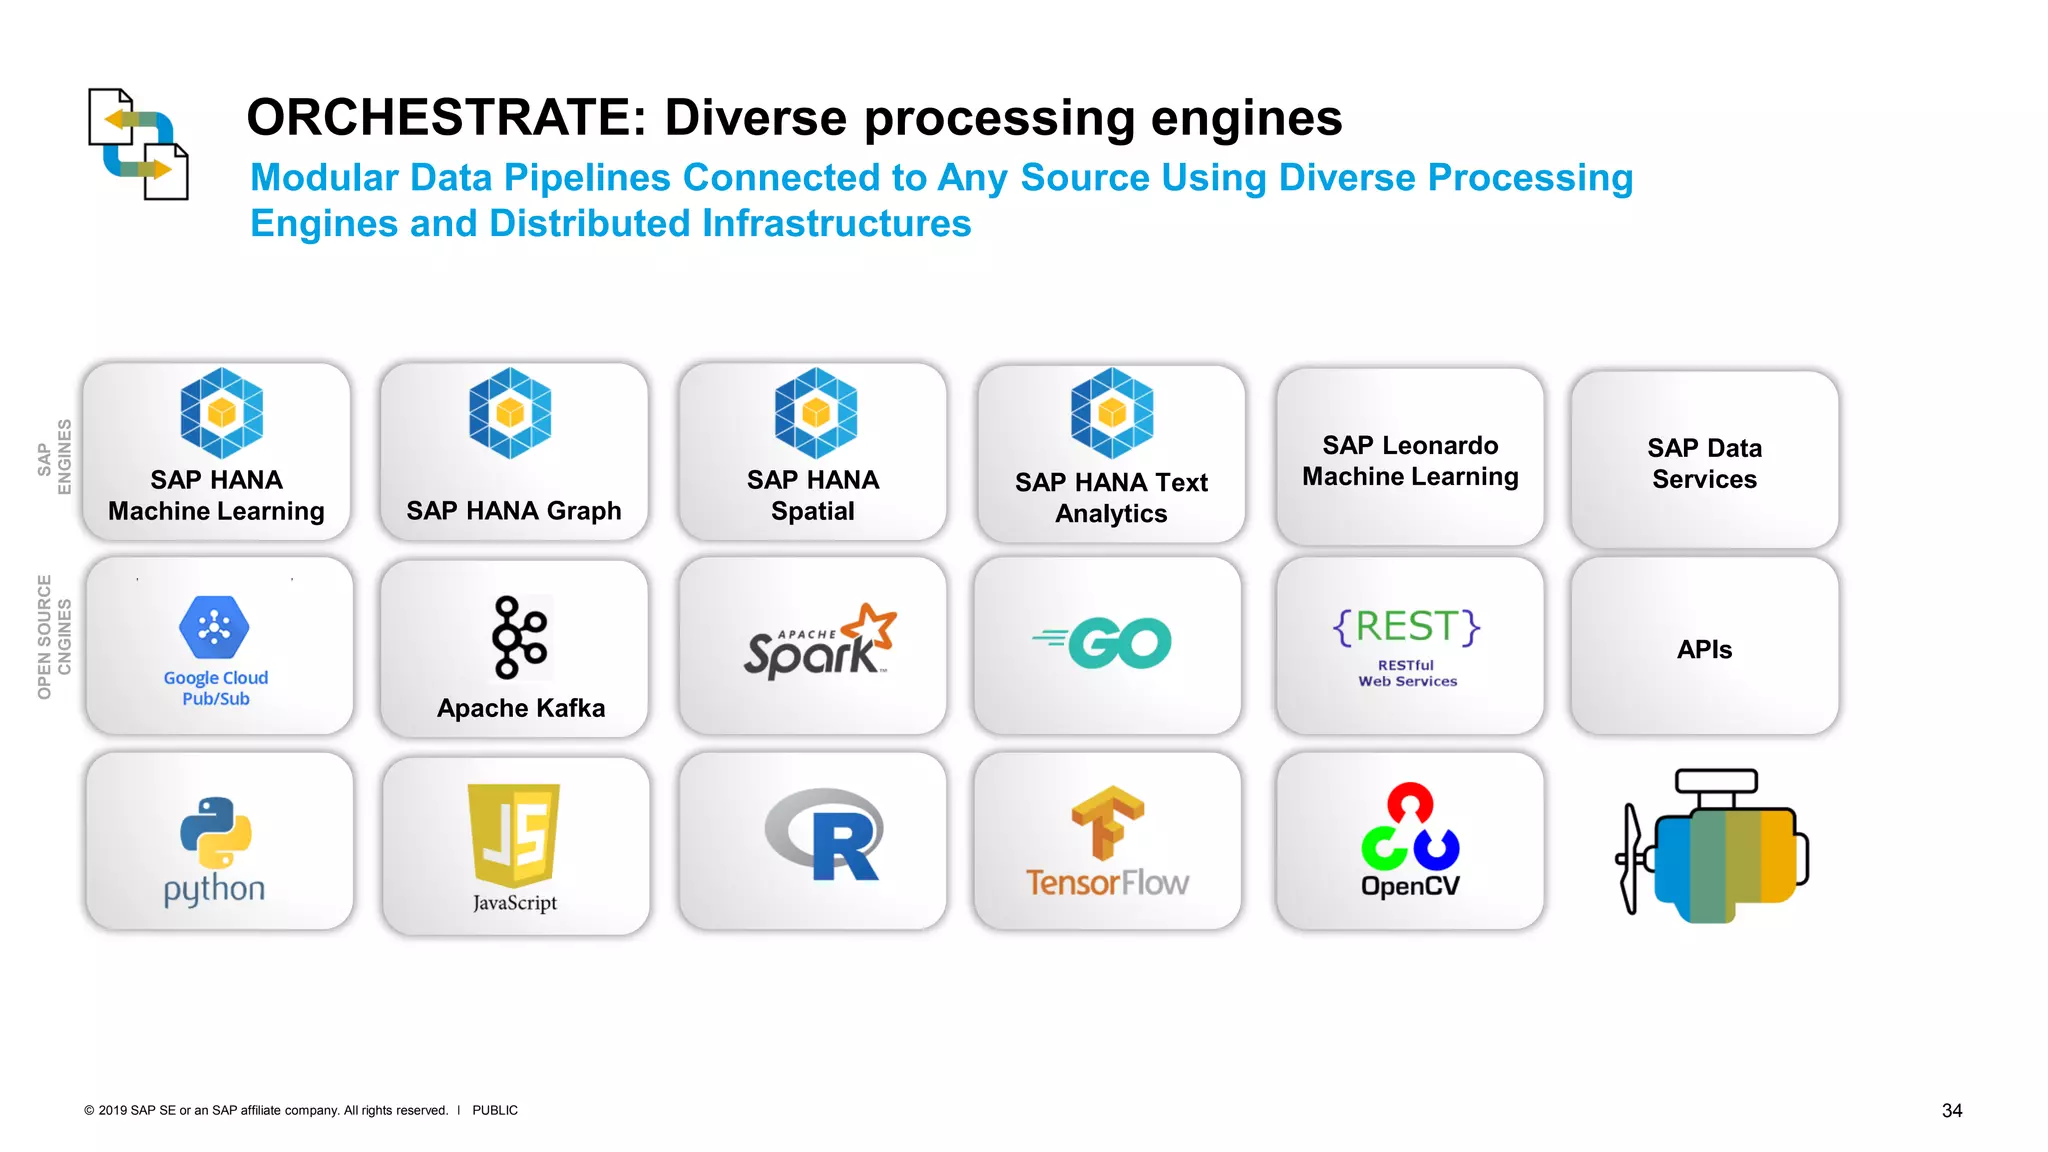Click the Apache Spark logo

point(819,642)
